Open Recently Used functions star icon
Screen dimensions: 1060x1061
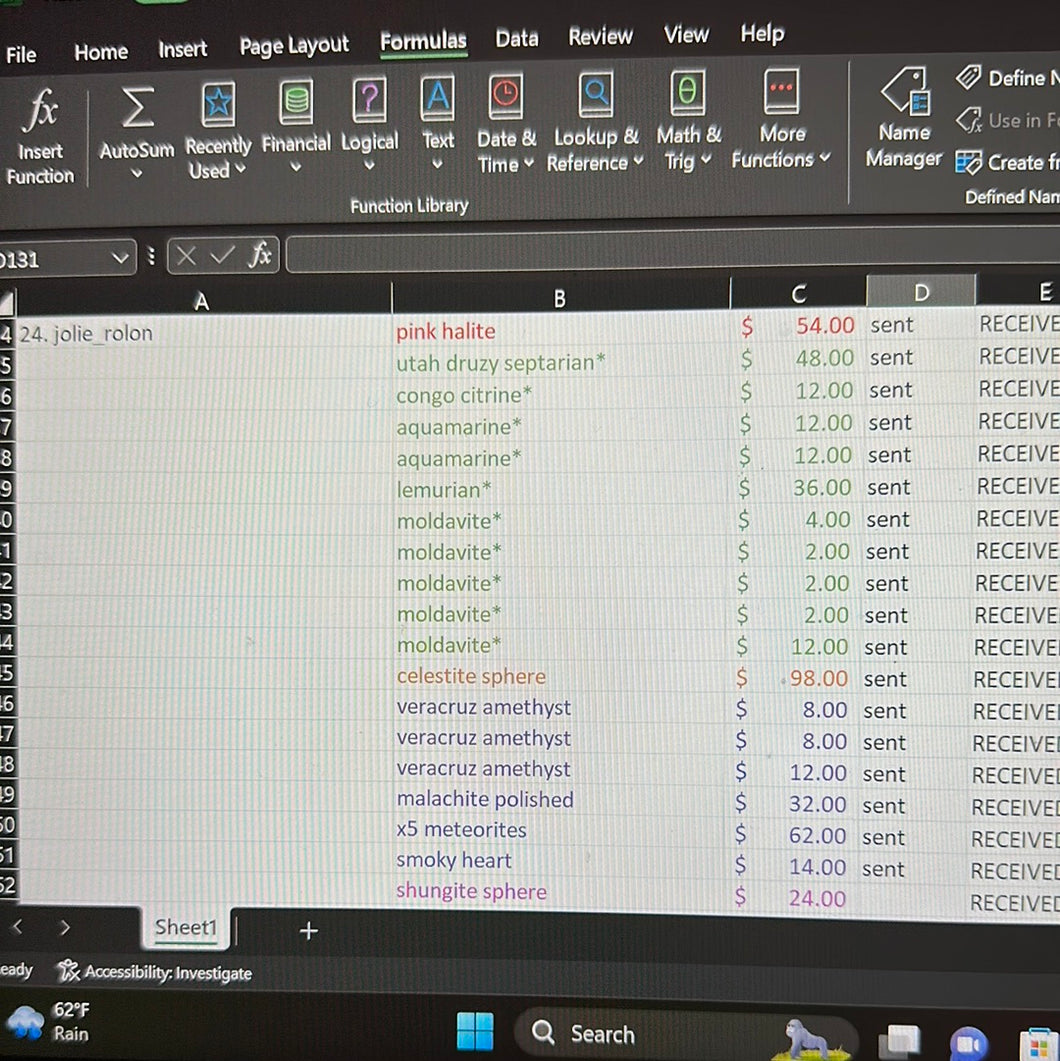(218, 105)
